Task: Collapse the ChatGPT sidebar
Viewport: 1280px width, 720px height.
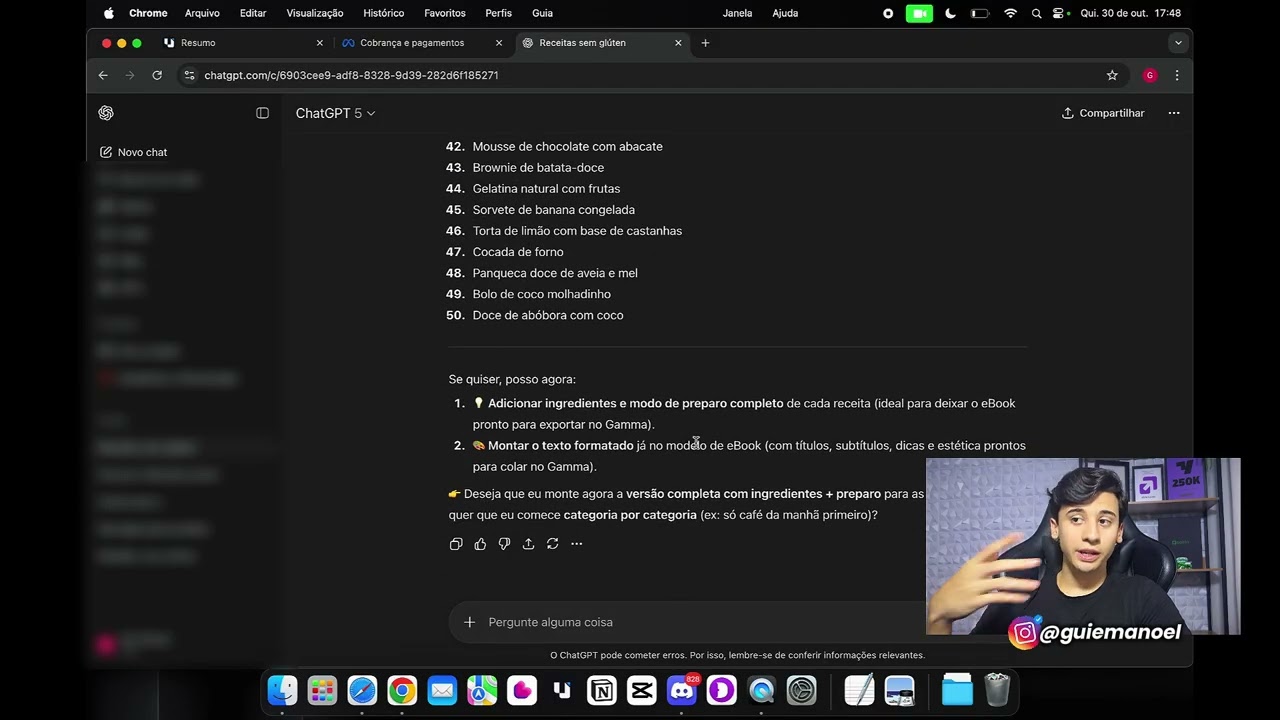Action: [x=262, y=113]
